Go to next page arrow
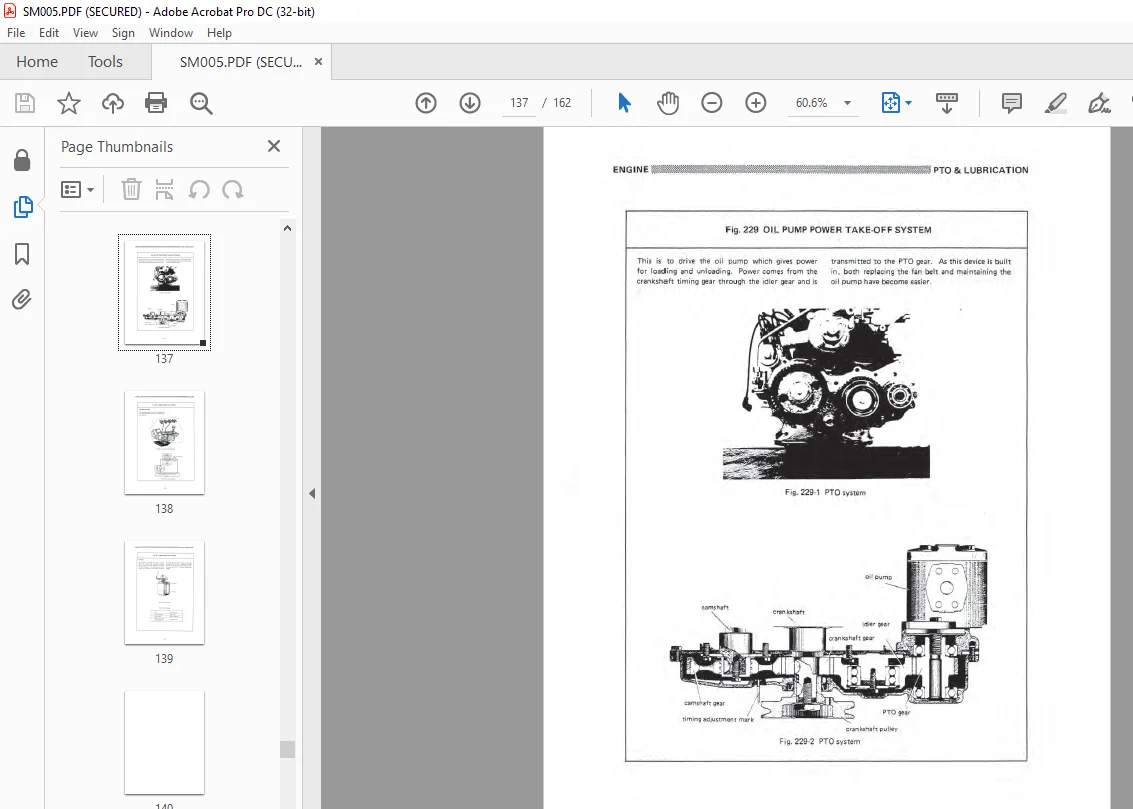This screenshot has height=809, width=1133. [470, 103]
